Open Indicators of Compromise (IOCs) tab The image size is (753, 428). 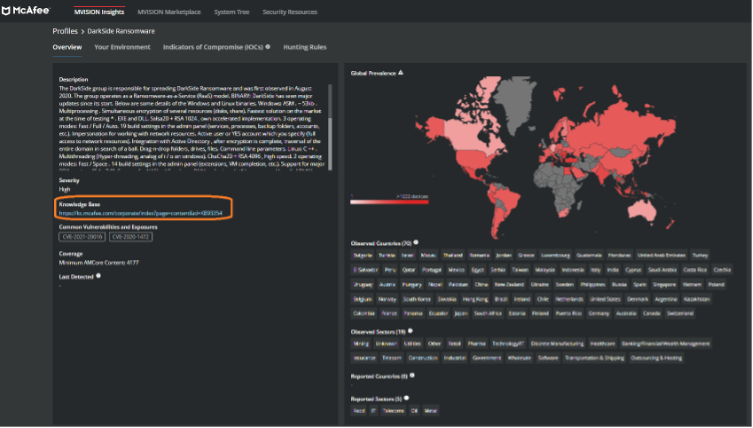213,47
